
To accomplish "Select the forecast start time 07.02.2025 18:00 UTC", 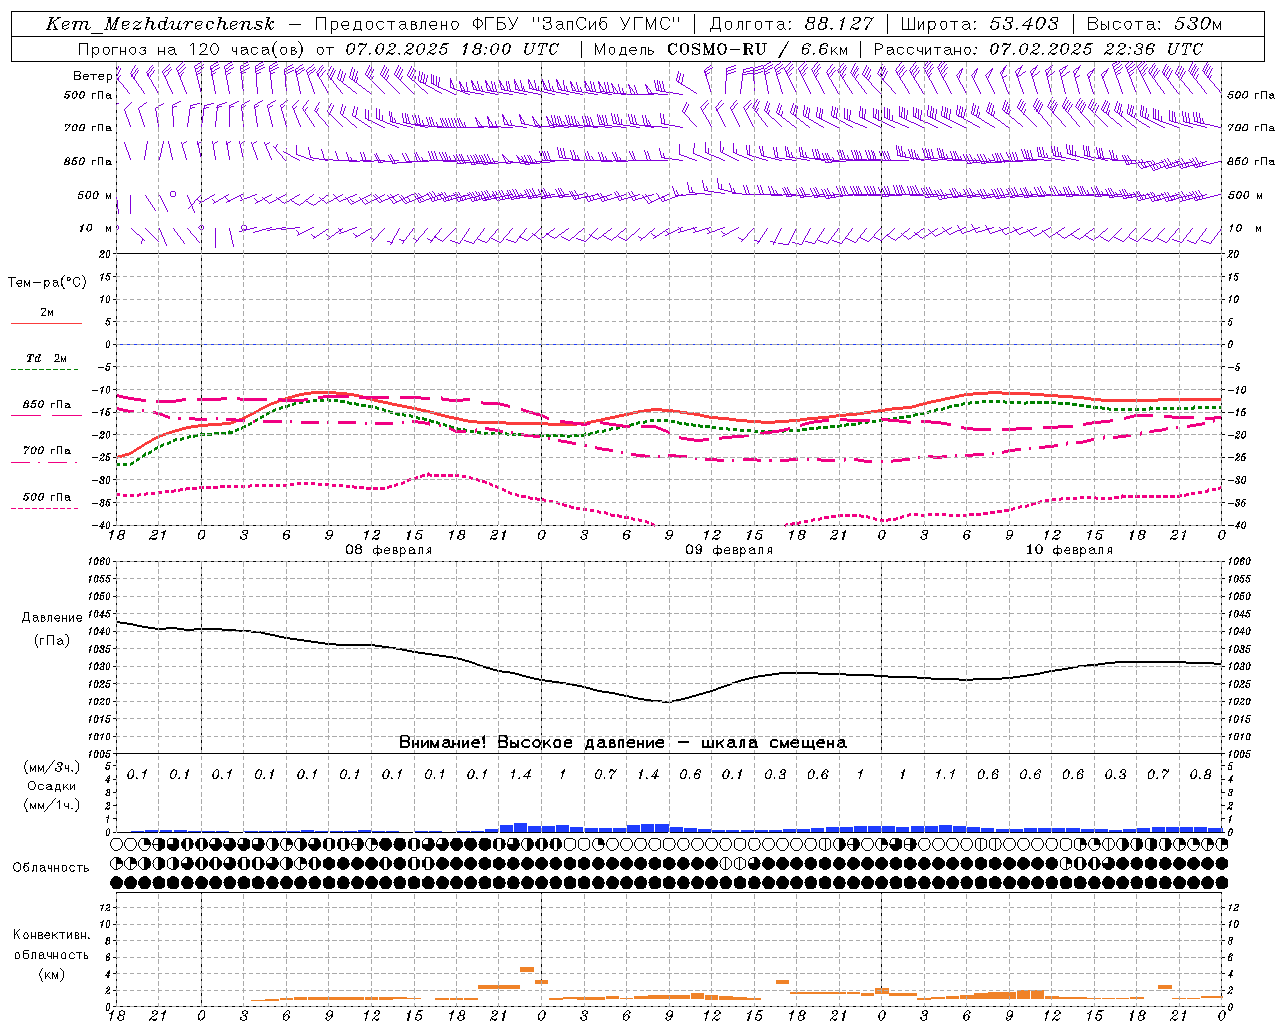I will [452, 49].
